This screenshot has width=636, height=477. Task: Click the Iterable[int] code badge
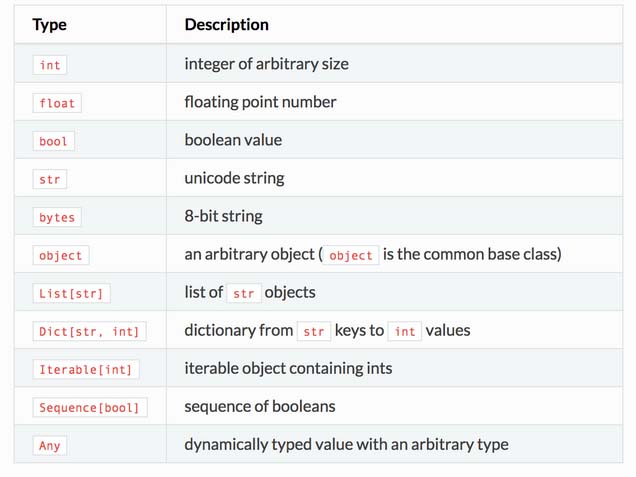coord(86,370)
